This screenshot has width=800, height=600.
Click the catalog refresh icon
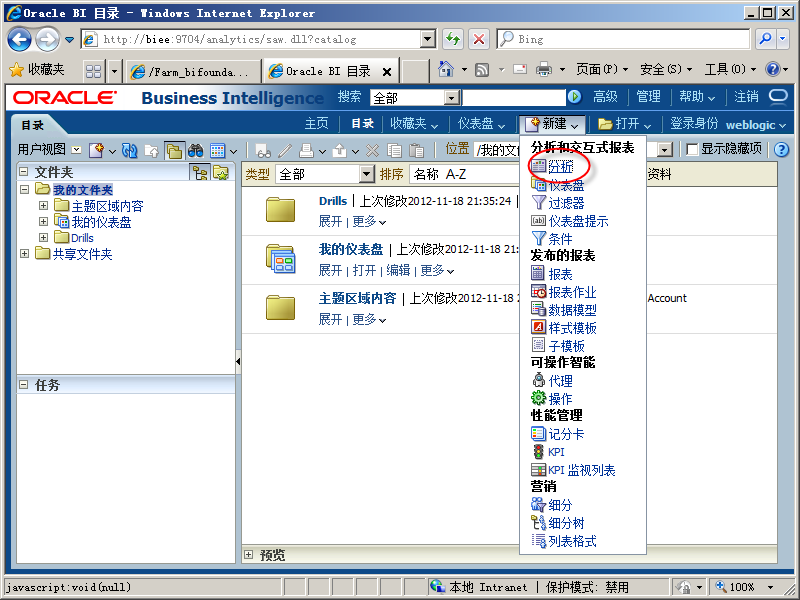click(130, 150)
